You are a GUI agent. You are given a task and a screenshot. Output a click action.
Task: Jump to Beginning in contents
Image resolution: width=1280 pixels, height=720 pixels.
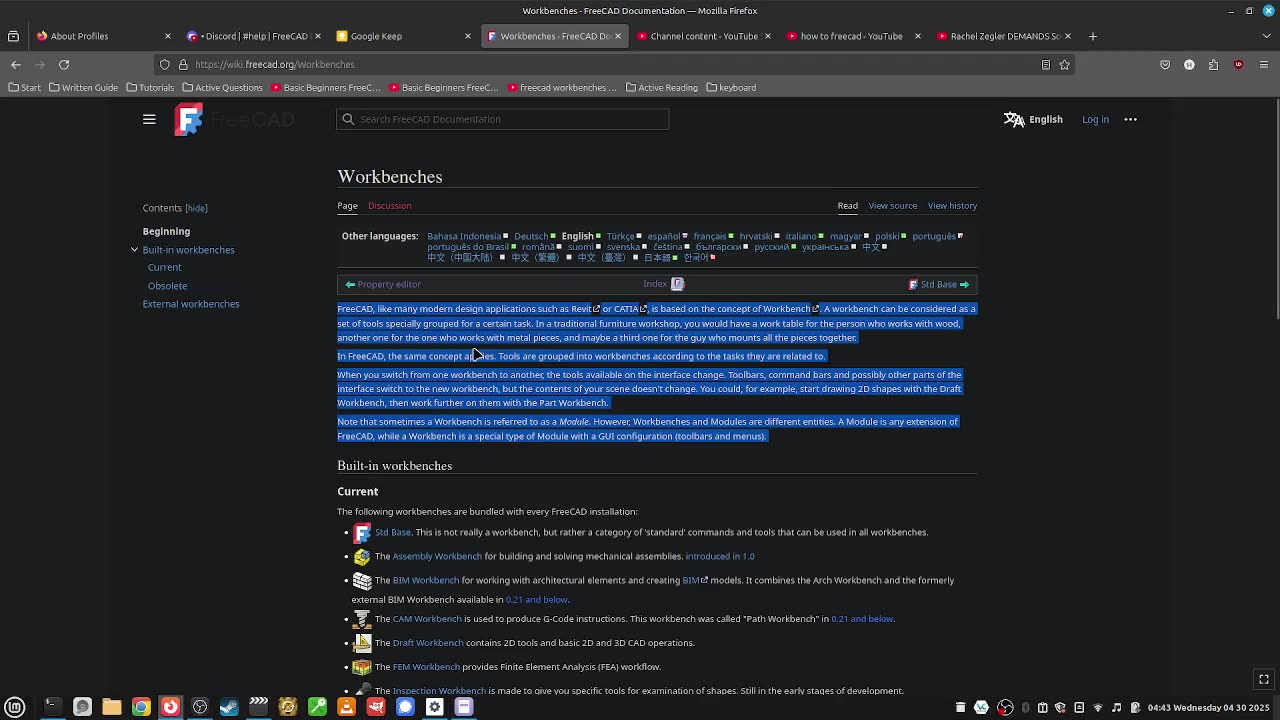[x=166, y=231]
